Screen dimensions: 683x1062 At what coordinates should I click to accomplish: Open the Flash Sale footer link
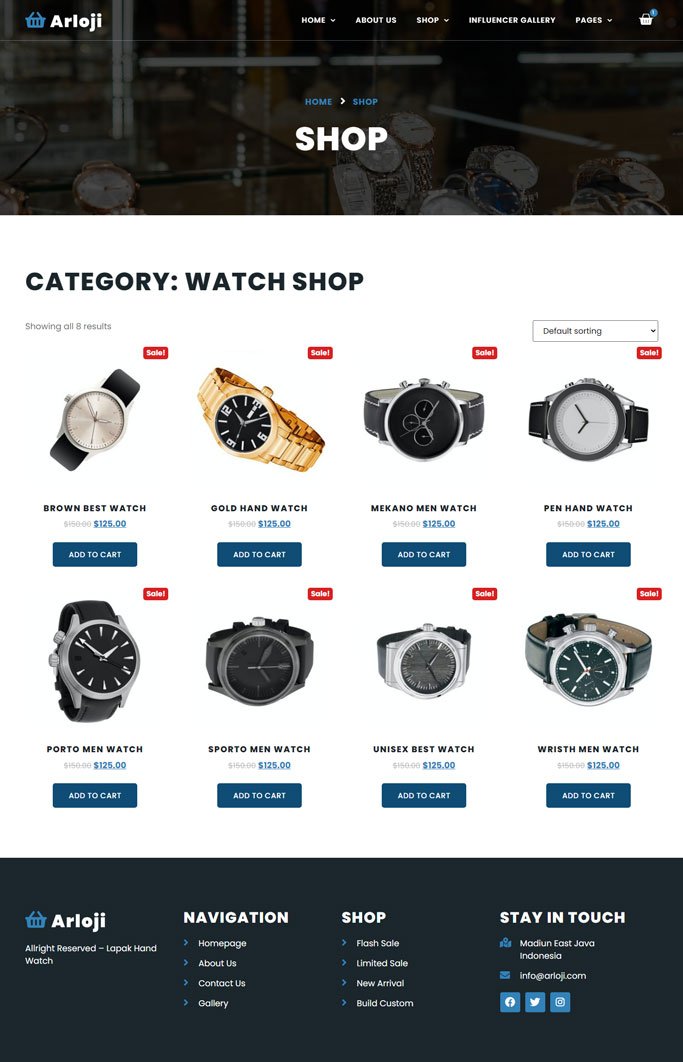(377, 943)
